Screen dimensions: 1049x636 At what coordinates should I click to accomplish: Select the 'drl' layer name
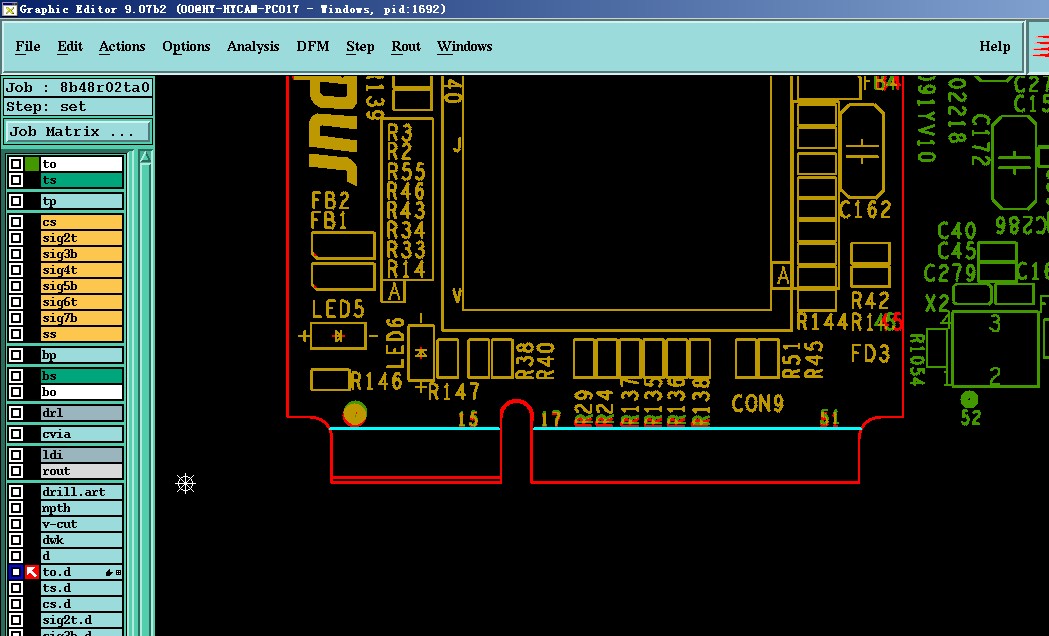pyautogui.click(x=82, y=413)
